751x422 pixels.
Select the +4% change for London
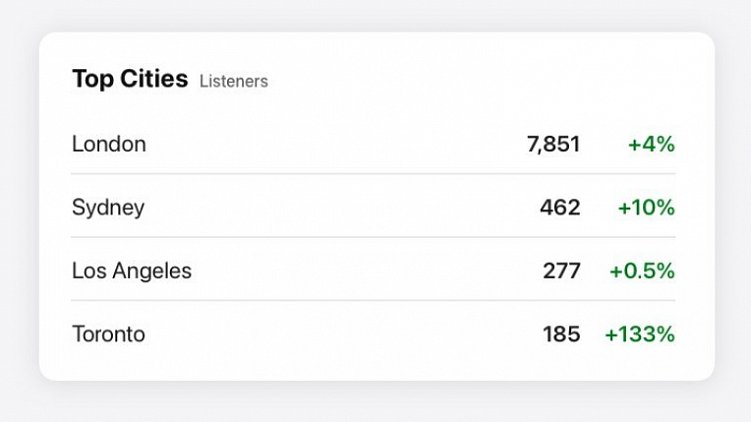(651, 144)
